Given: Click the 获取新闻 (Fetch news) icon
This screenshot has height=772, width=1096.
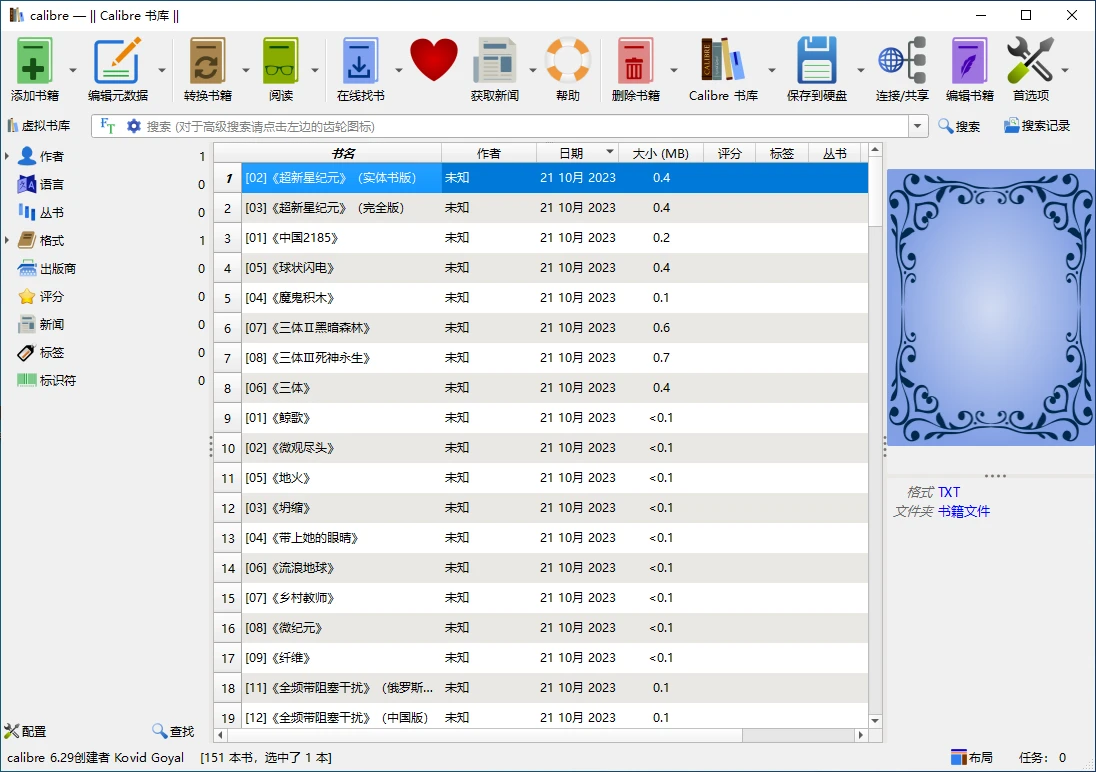Looking at the screenshot, I should pos(497,60).
